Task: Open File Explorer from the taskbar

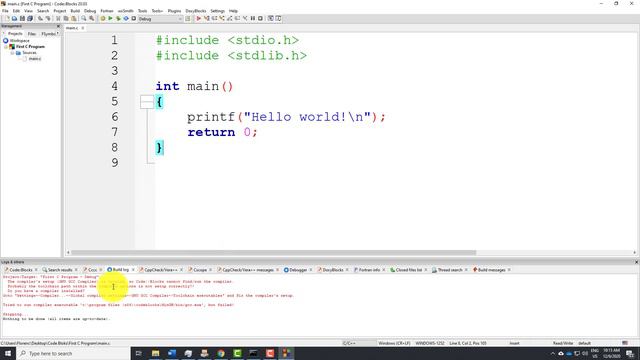Action: [155, 353]
